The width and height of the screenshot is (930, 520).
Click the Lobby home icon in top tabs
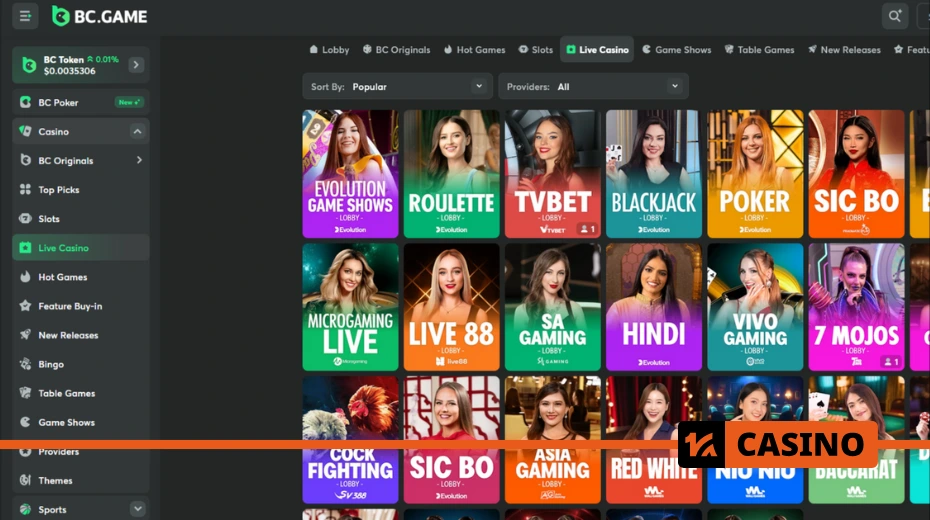[314, 49]
